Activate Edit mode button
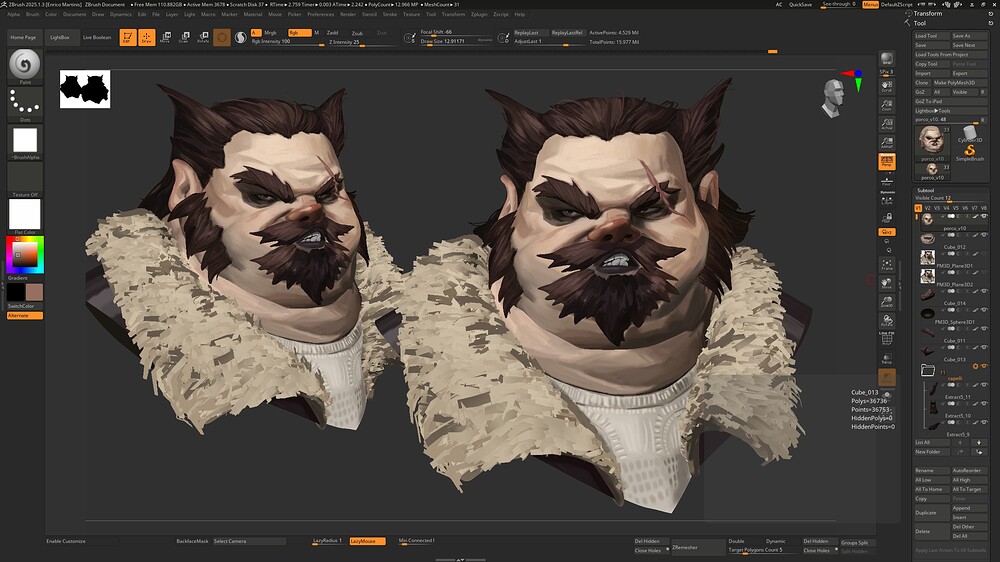 coord(128,37)
